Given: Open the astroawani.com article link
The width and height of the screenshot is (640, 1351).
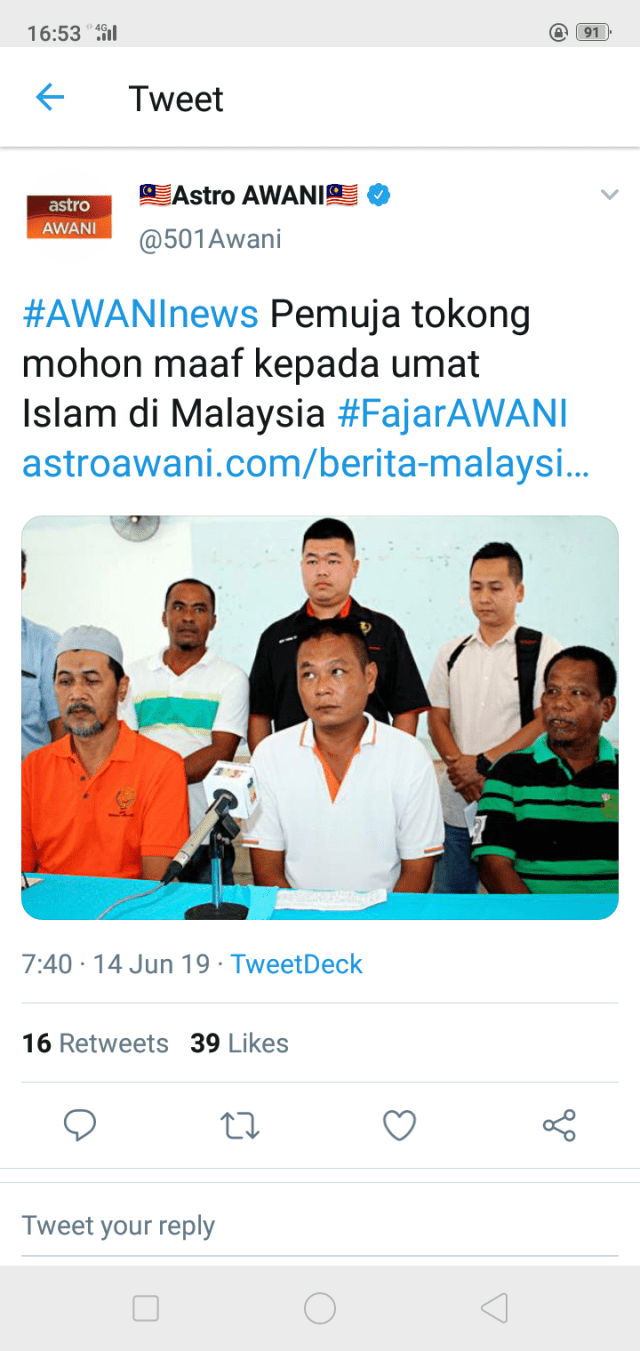Looking at the screenshot, I should [305, 462].
